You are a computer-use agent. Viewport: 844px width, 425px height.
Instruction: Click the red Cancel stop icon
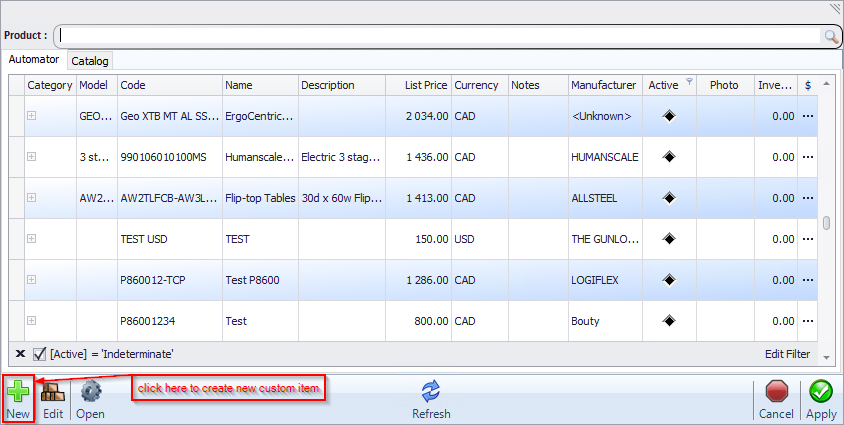(x=776, y=391)
